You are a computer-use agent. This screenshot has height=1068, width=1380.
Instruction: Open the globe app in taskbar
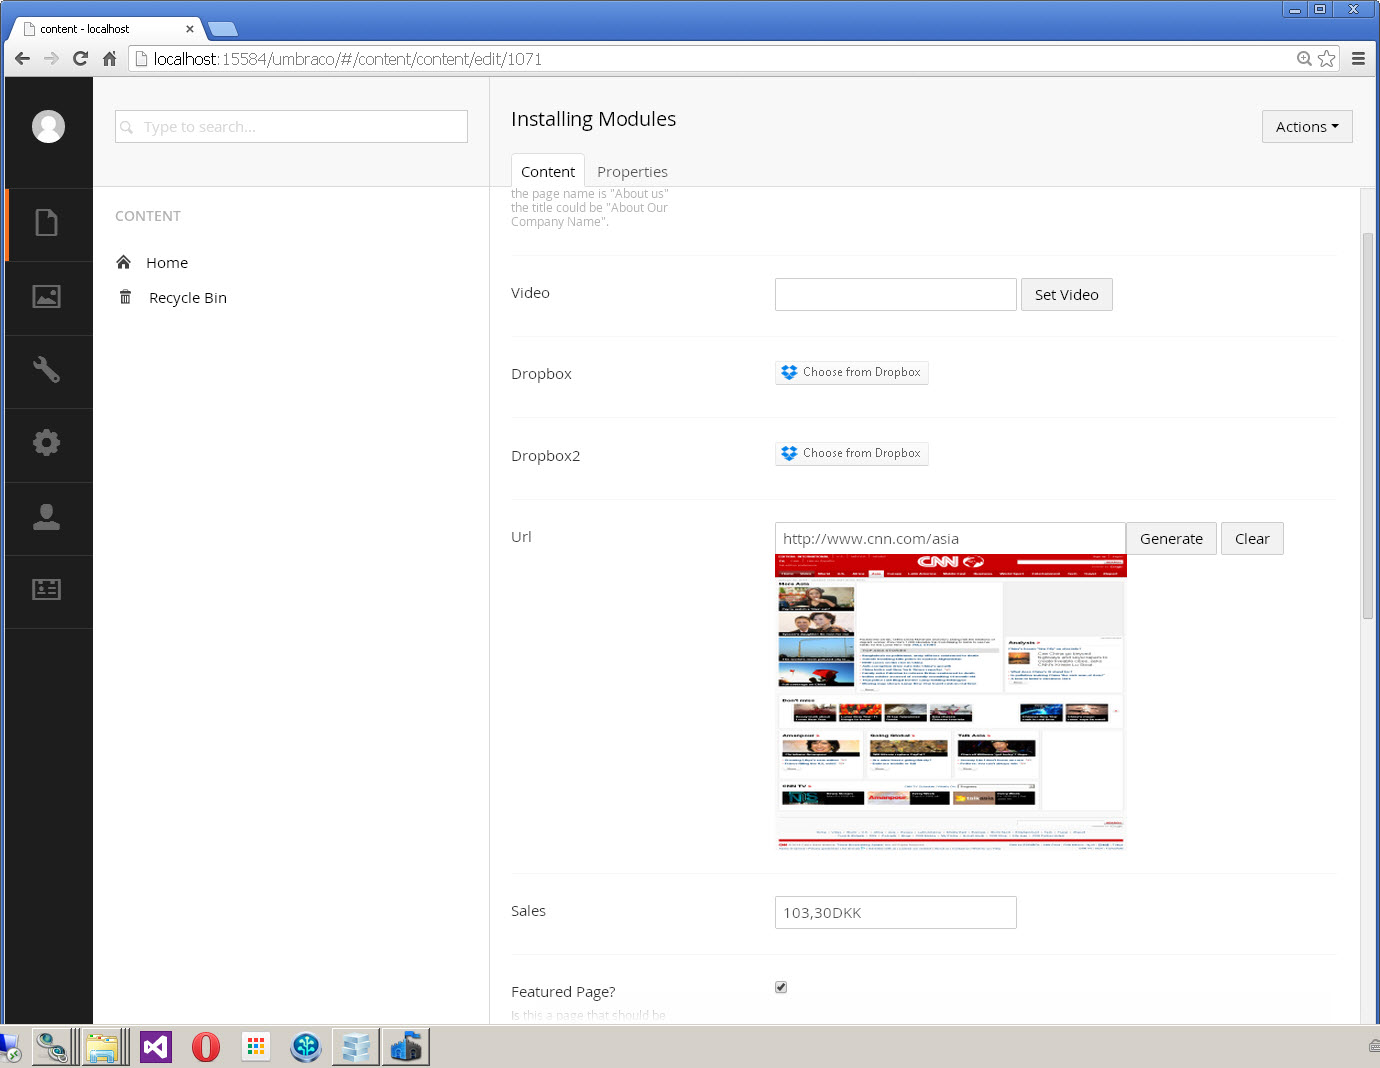click(306, 1047)
